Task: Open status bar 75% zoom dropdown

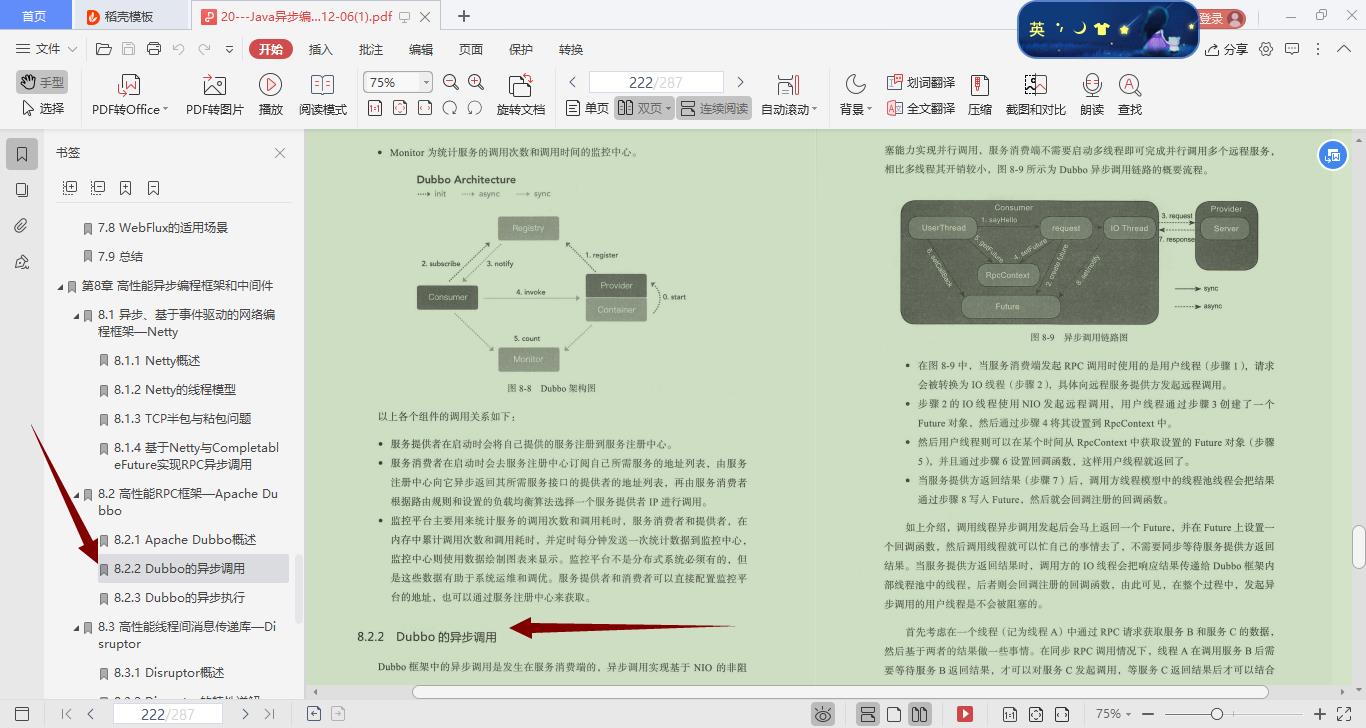Action: (1114, 714)
